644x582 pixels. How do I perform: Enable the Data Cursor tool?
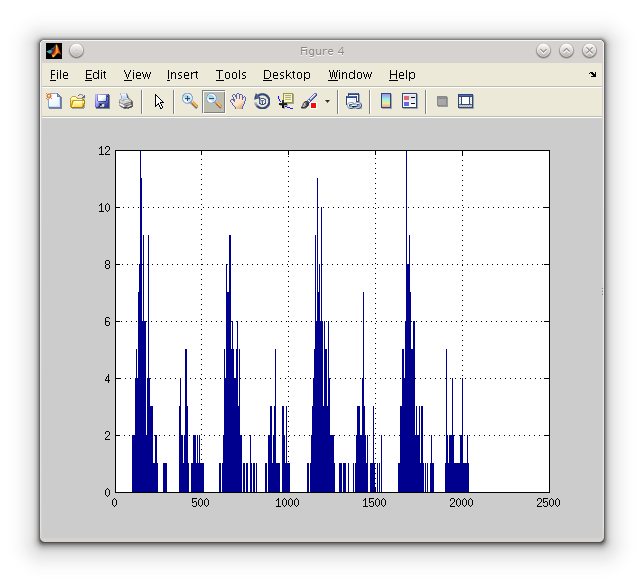[286, 101]
